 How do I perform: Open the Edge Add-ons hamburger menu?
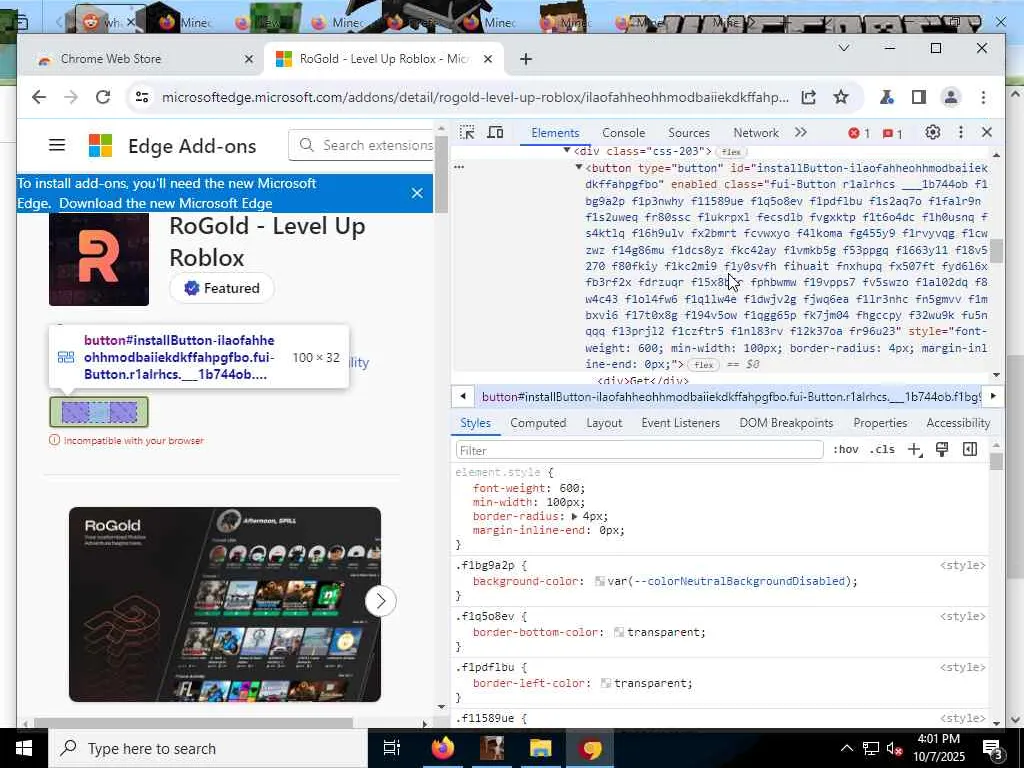[x=57, y=145]
